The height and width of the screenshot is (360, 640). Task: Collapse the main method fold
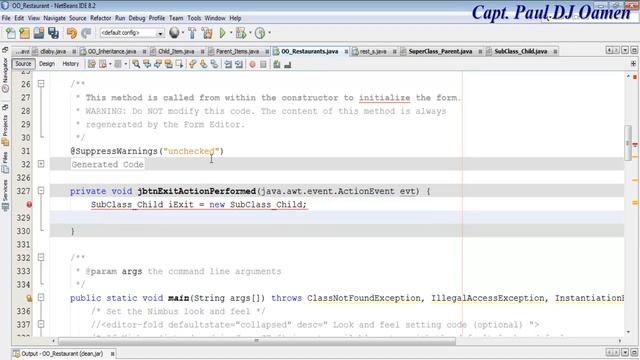coord(41,298)
